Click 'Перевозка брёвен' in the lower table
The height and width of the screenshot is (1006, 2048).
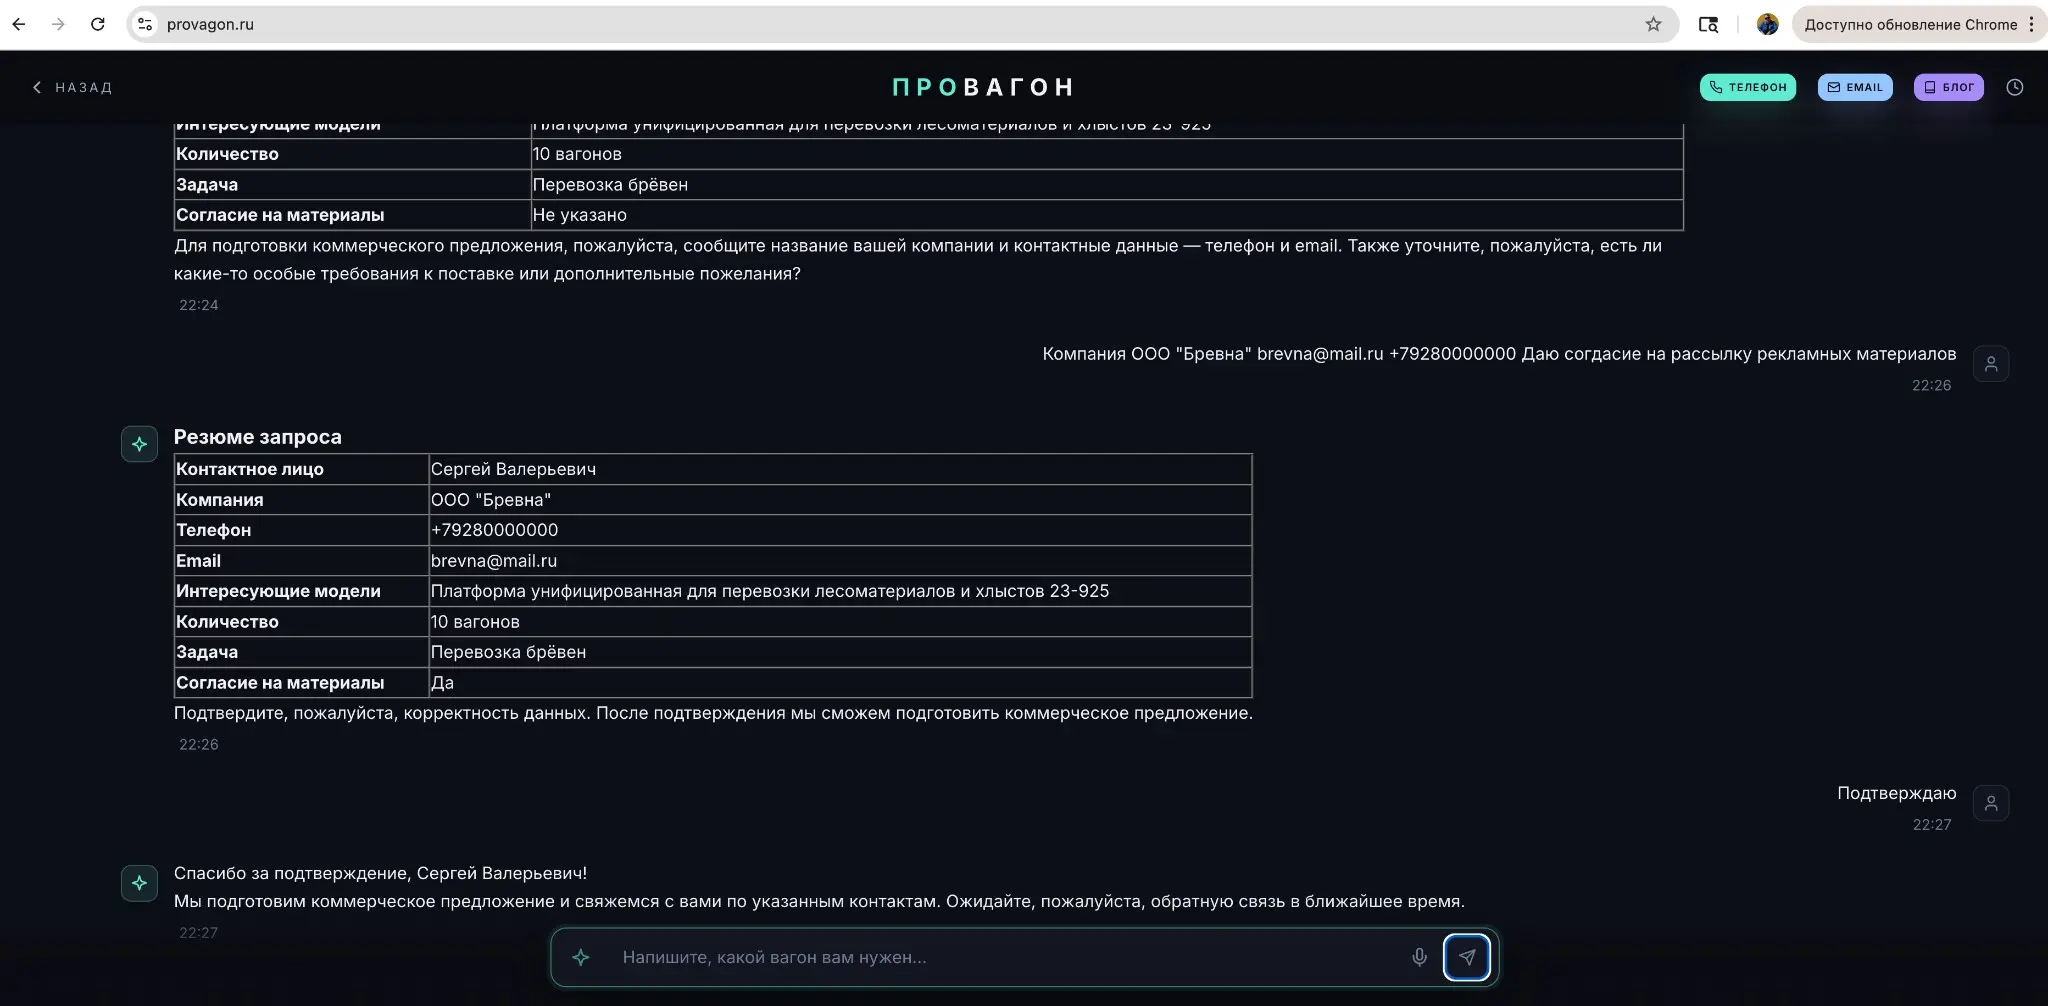(x=840, y=652)
